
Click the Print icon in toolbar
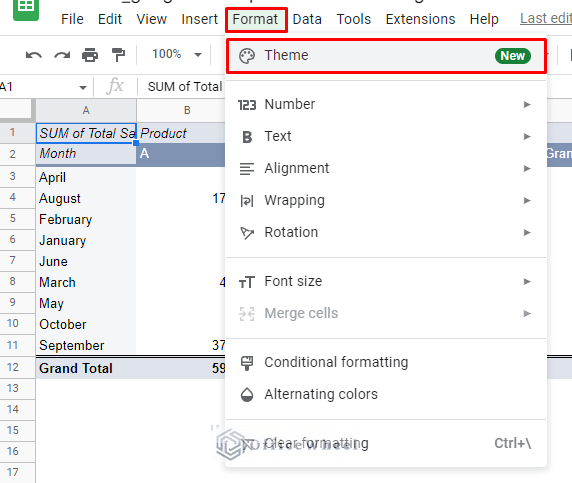click(x=90, y=55)
